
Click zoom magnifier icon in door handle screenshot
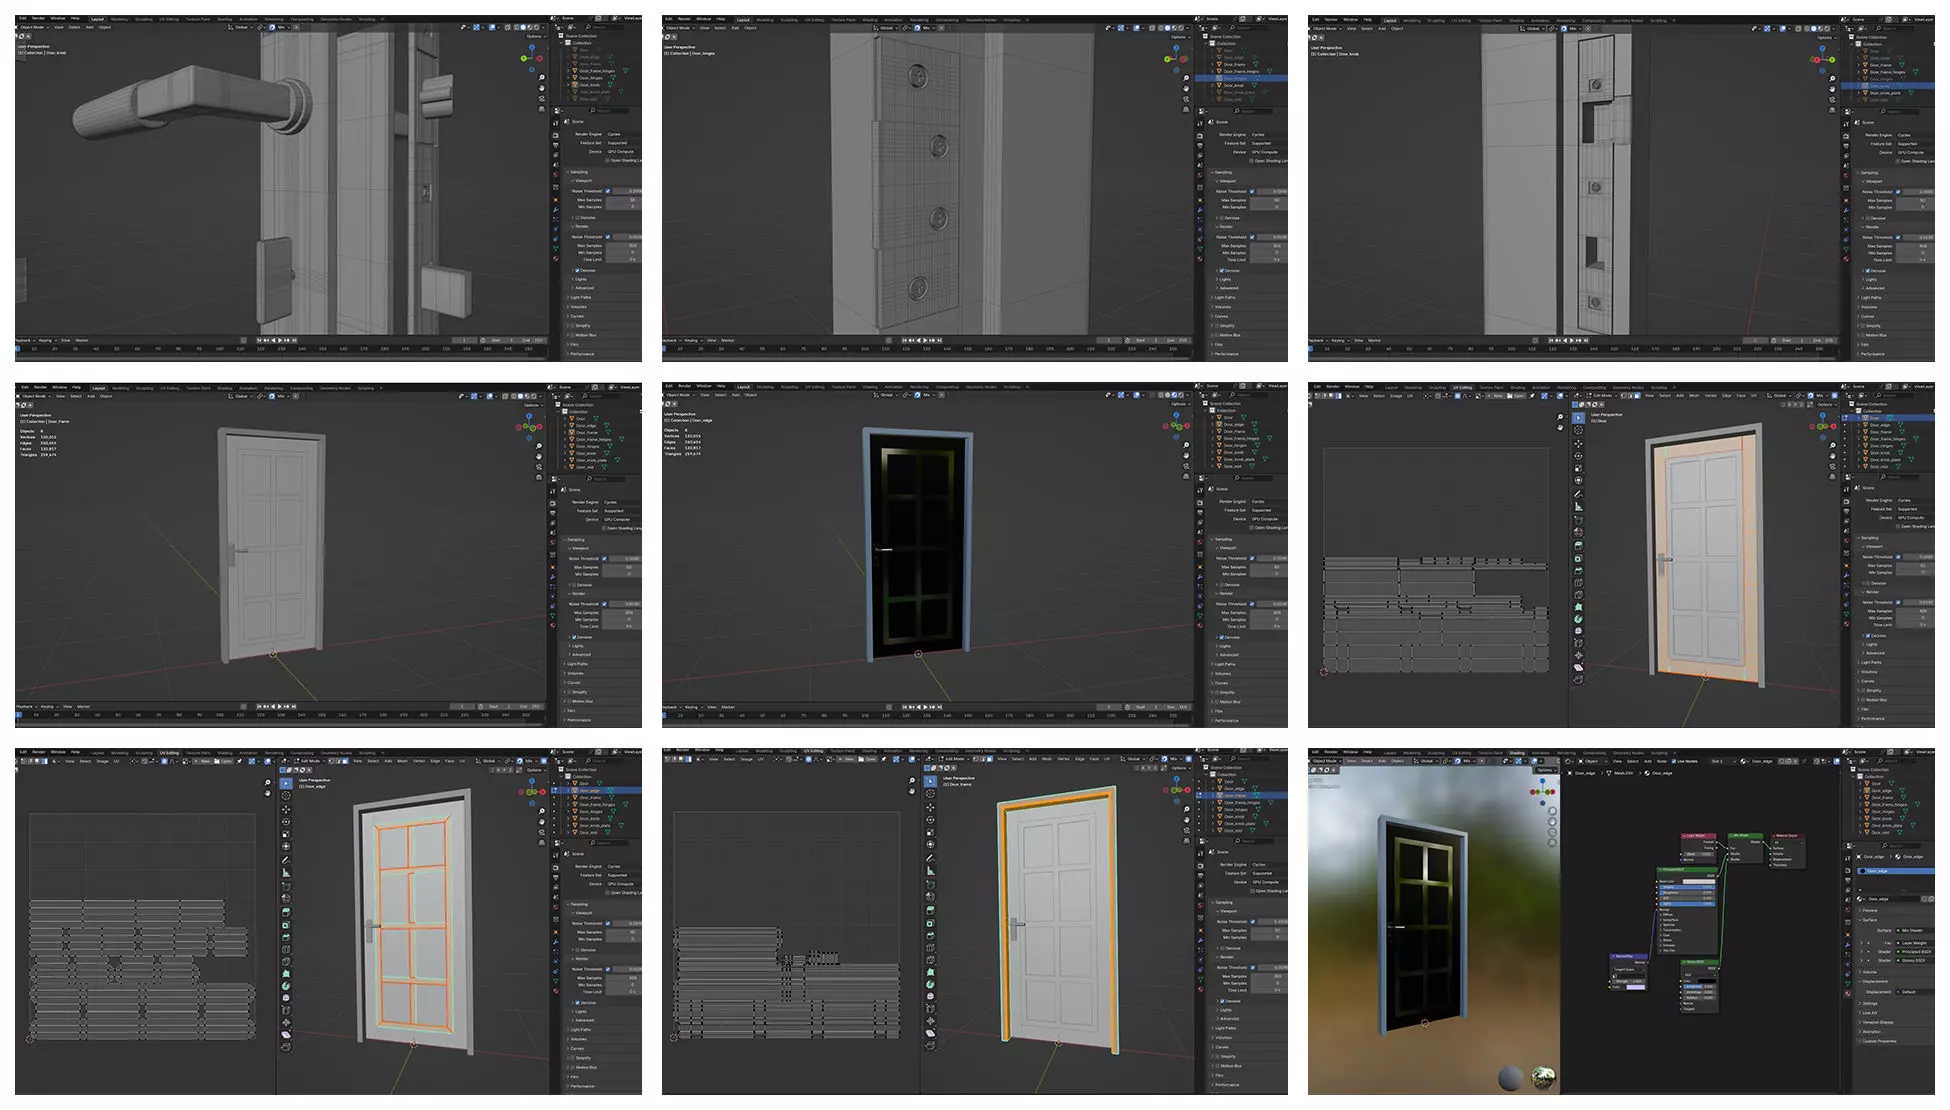(542, 77)
